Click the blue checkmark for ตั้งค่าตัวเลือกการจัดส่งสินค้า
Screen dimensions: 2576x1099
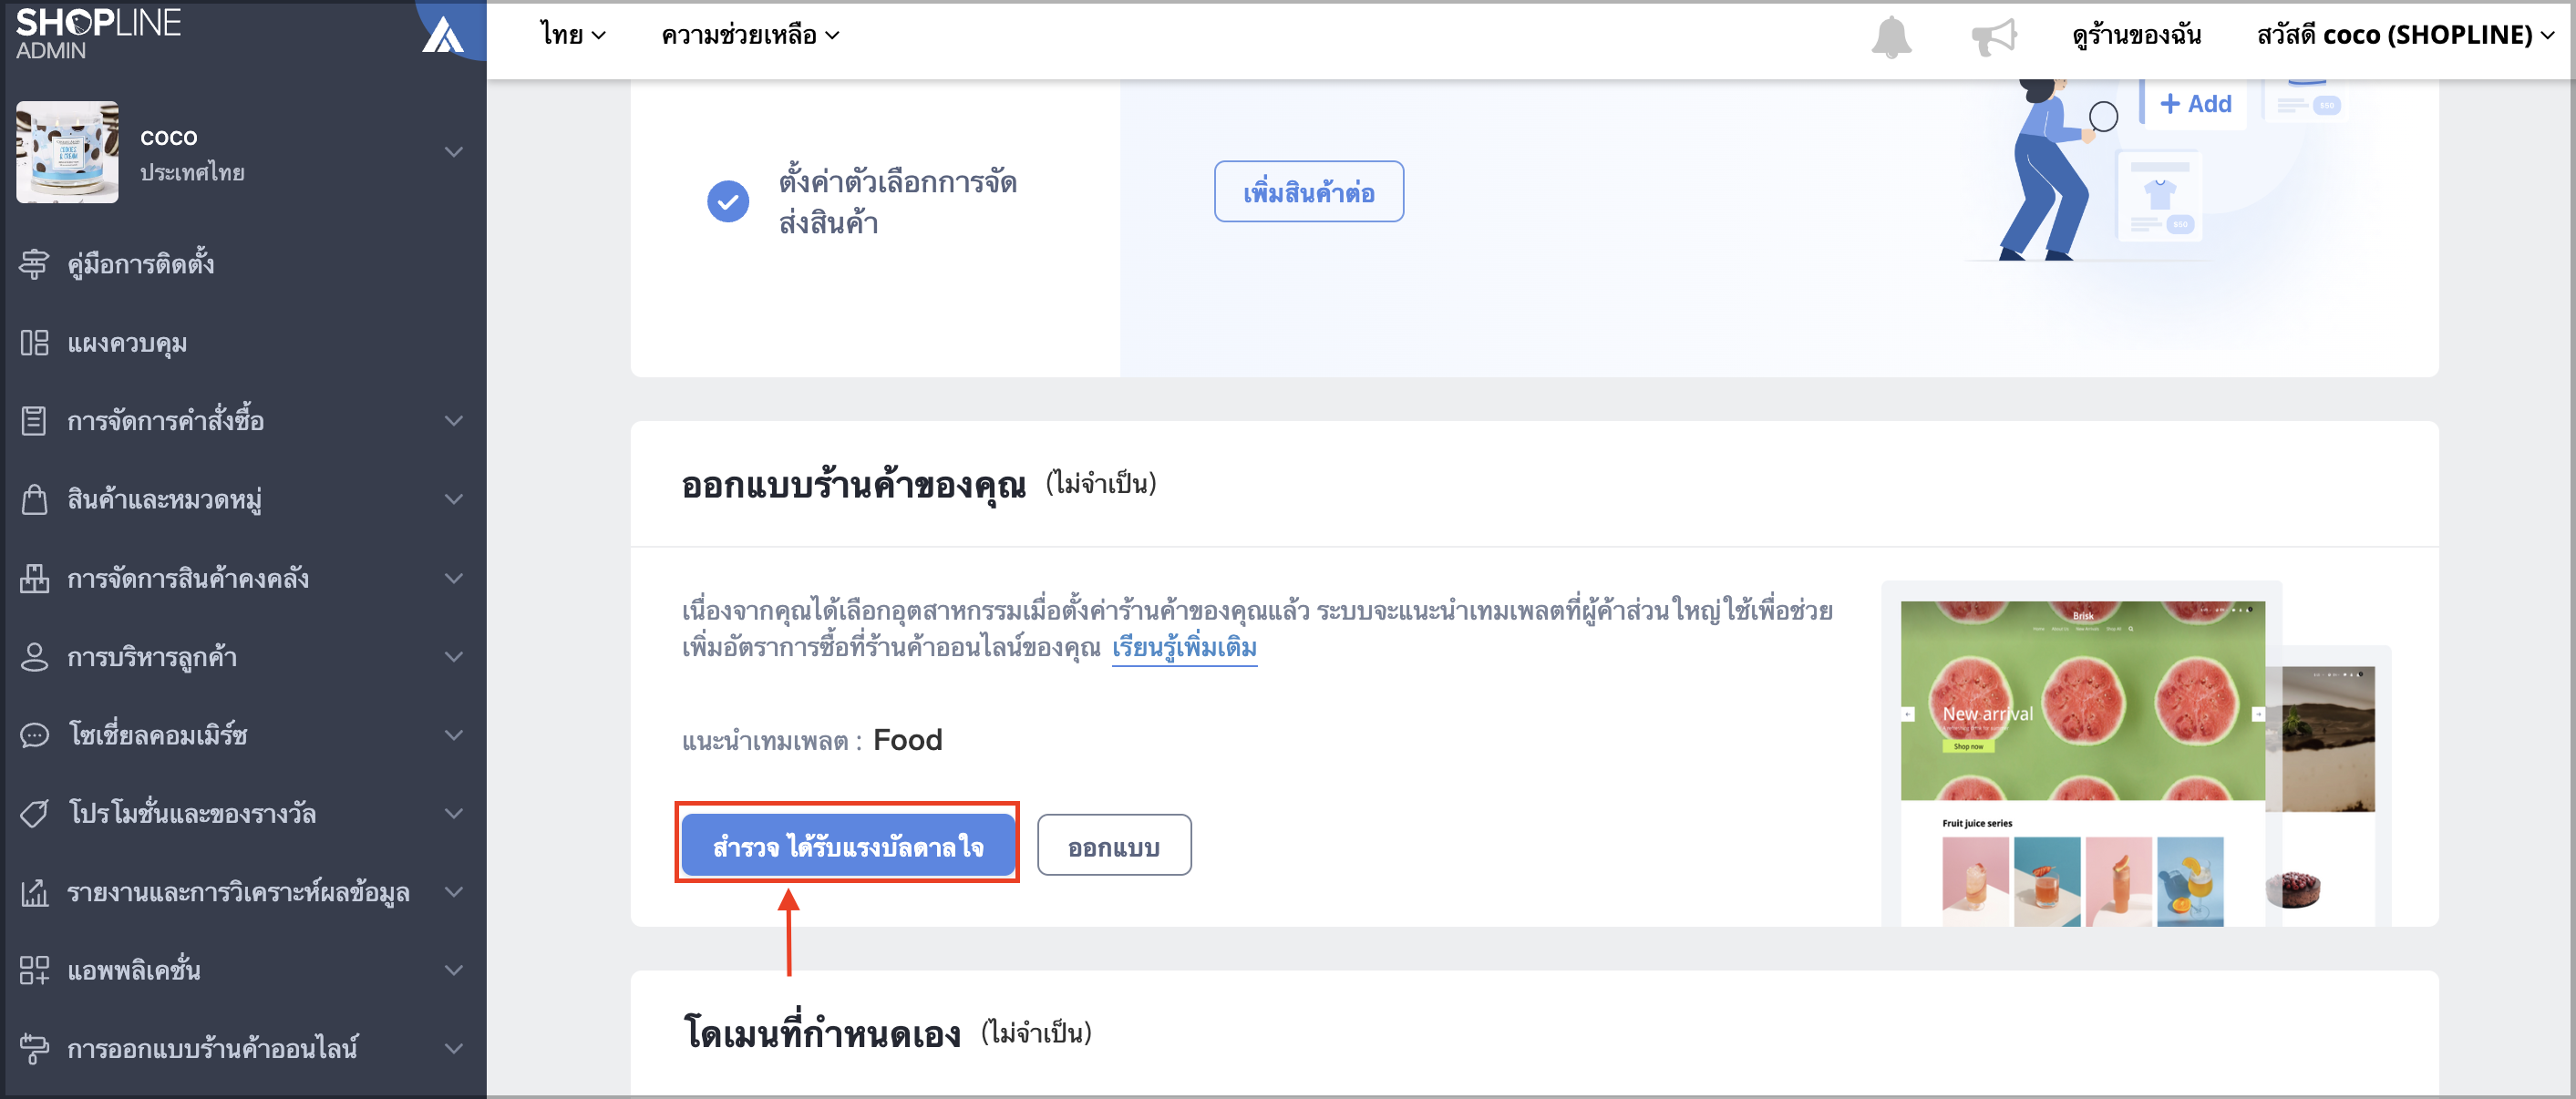pyautogui.click(x=728, y=202)
